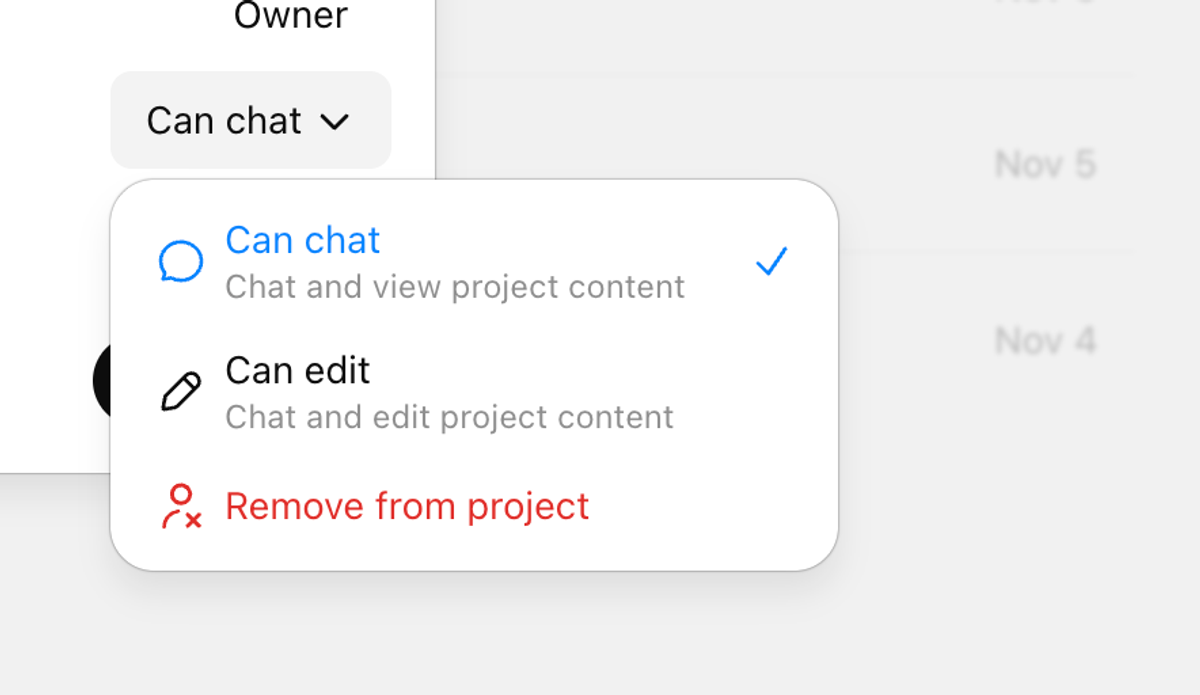Collapse the permission options dropdown
Image resolution: width=1200 pixels, height=695 pixels.
coord(249,120)
